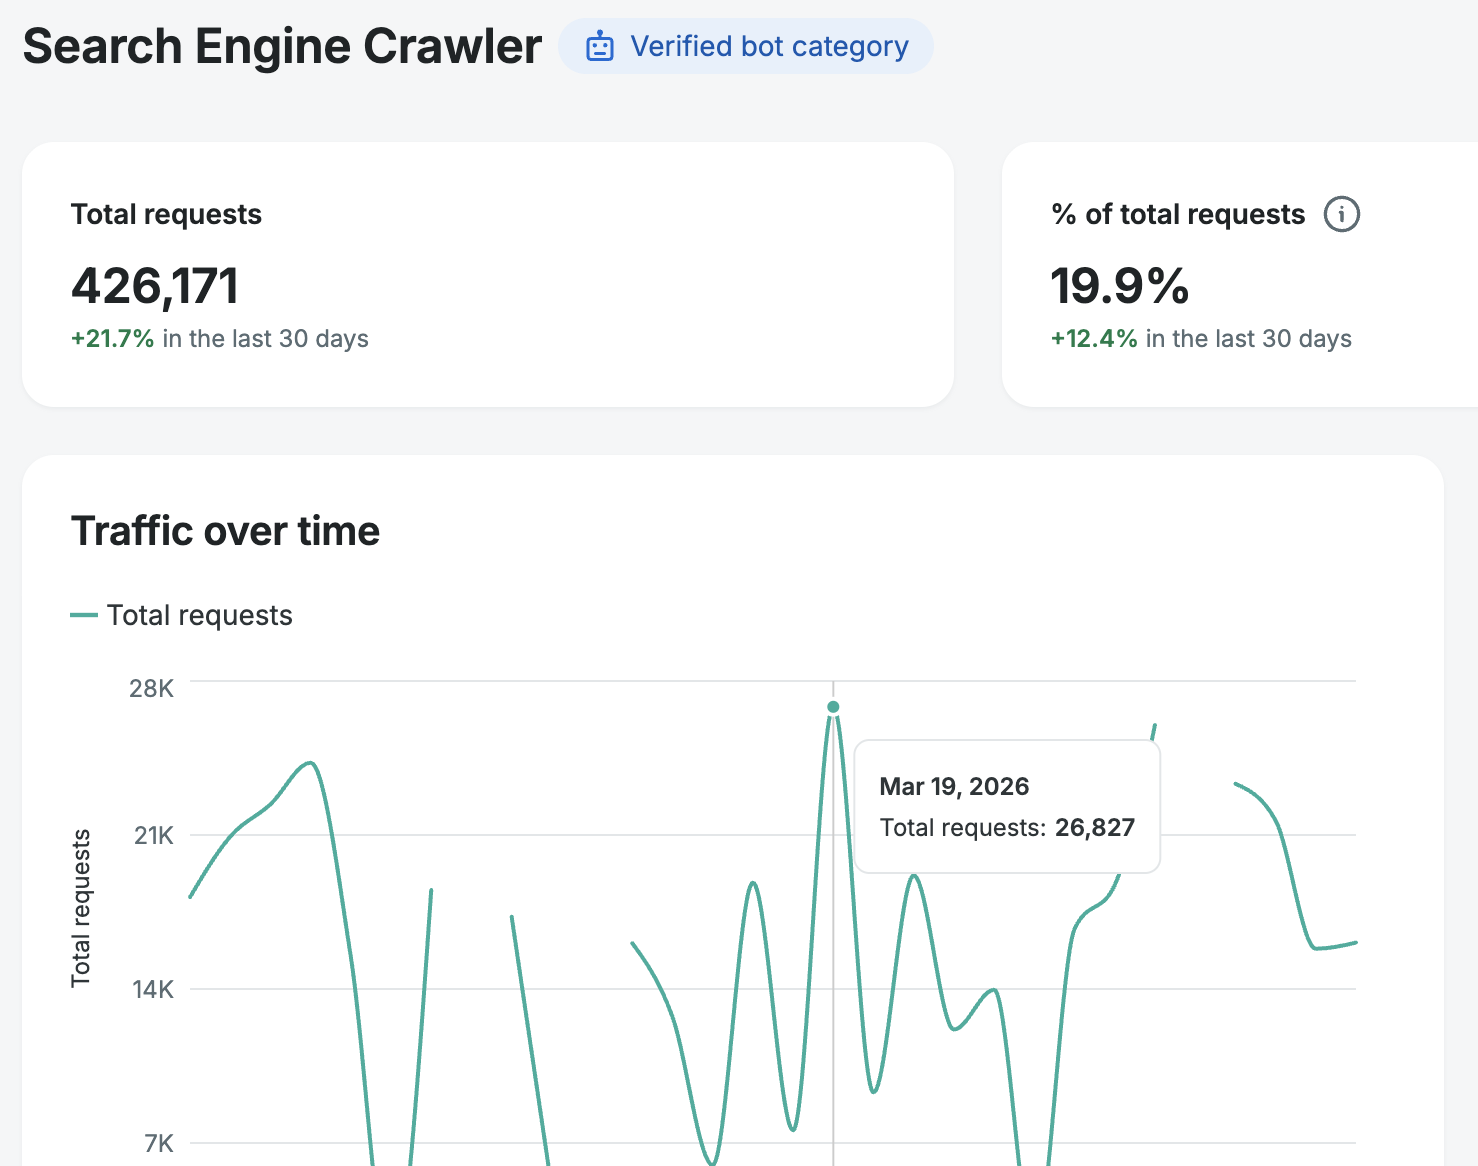Click the Mar 19, 2026 tooltip date
The image size is (1478, 1166).
954,786
